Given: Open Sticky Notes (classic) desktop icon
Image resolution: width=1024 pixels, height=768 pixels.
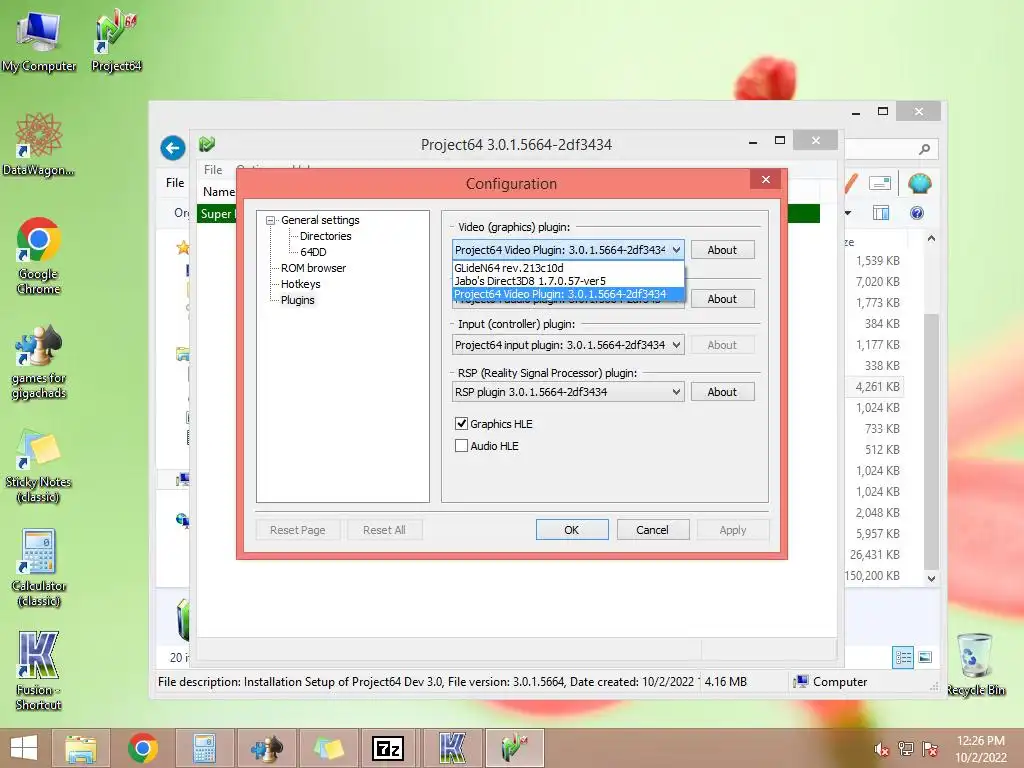Looking at the screenshot, I should point(39,466).
